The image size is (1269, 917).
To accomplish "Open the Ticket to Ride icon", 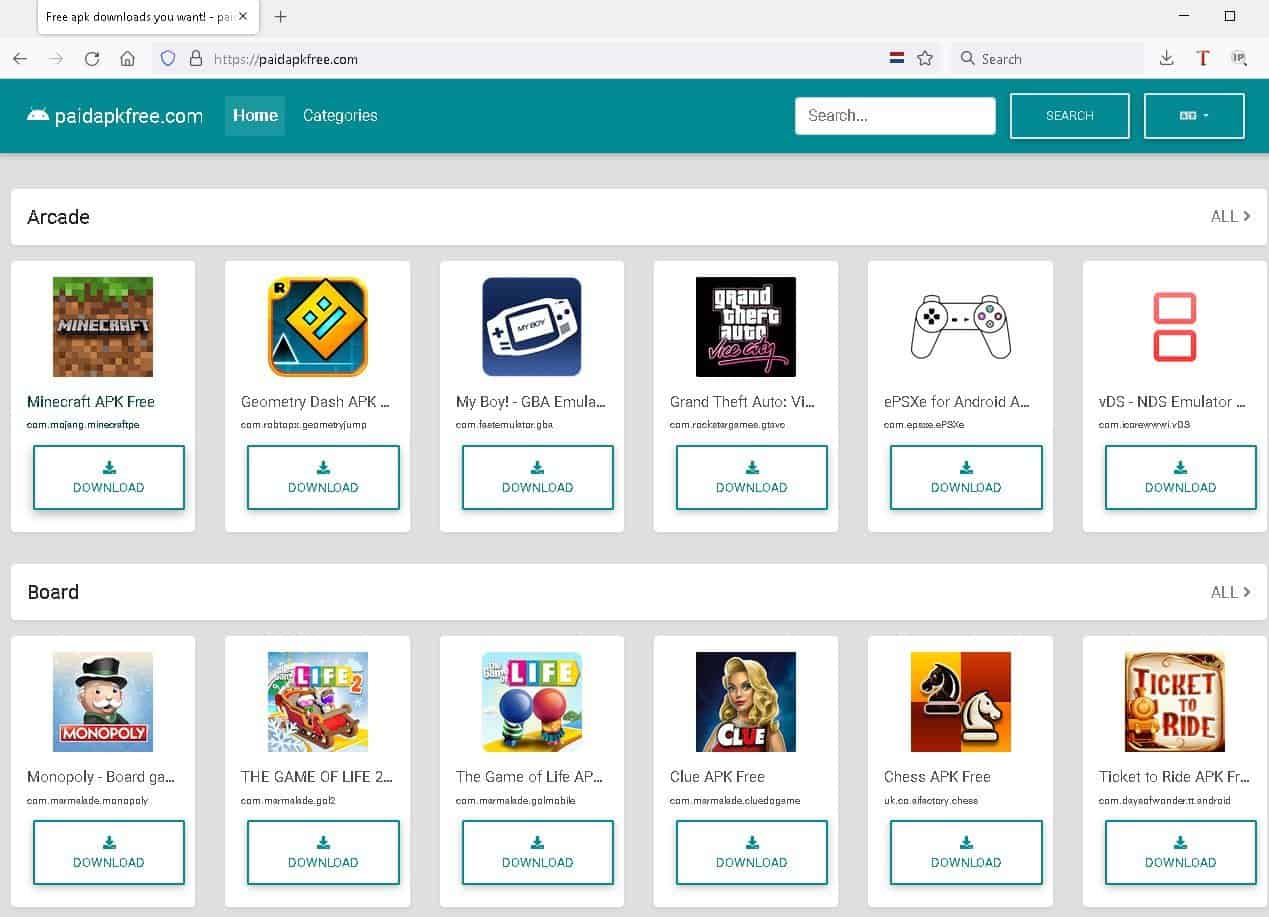I will (x=1174, y=702).
